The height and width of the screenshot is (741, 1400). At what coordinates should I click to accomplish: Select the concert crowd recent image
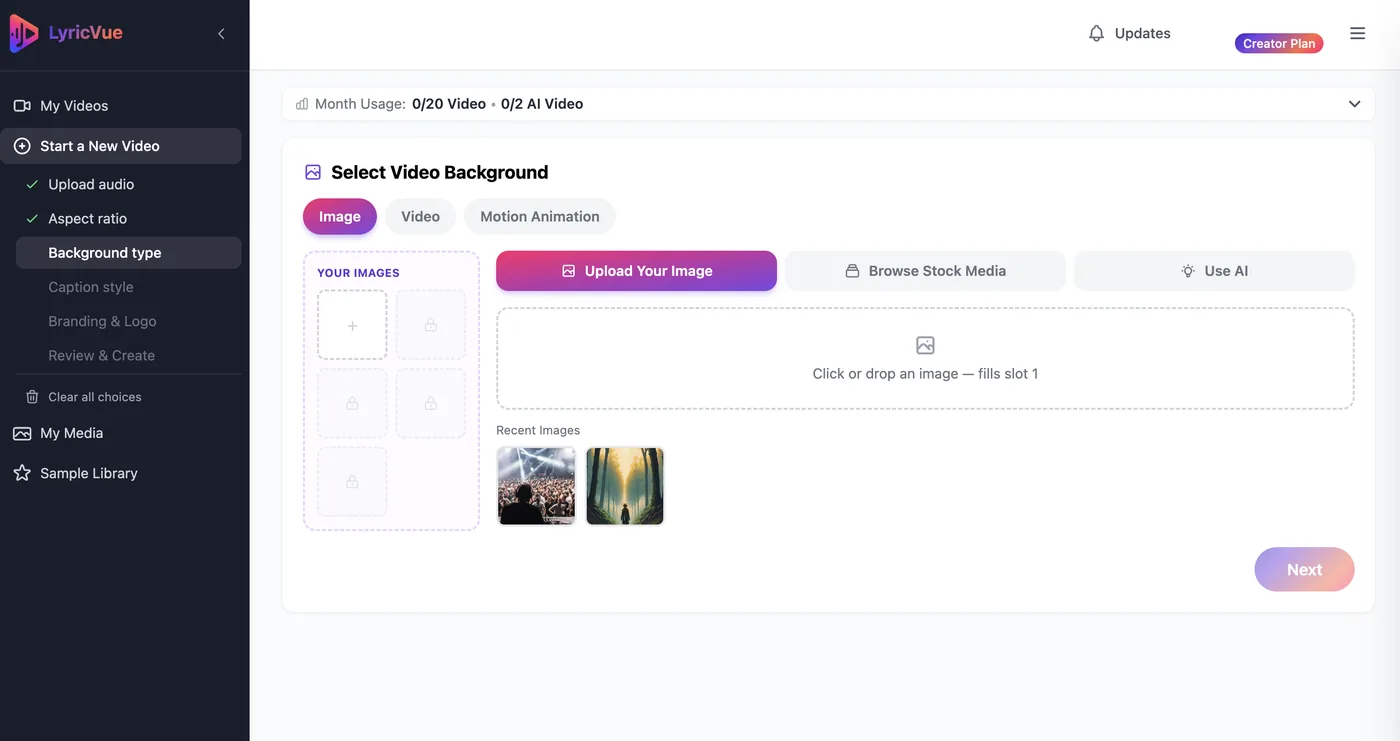pos(537,486)
